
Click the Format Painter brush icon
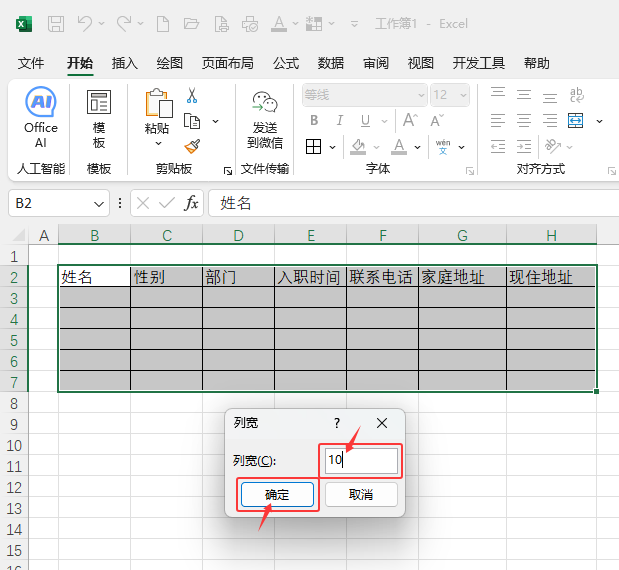(x=192, y=146)
